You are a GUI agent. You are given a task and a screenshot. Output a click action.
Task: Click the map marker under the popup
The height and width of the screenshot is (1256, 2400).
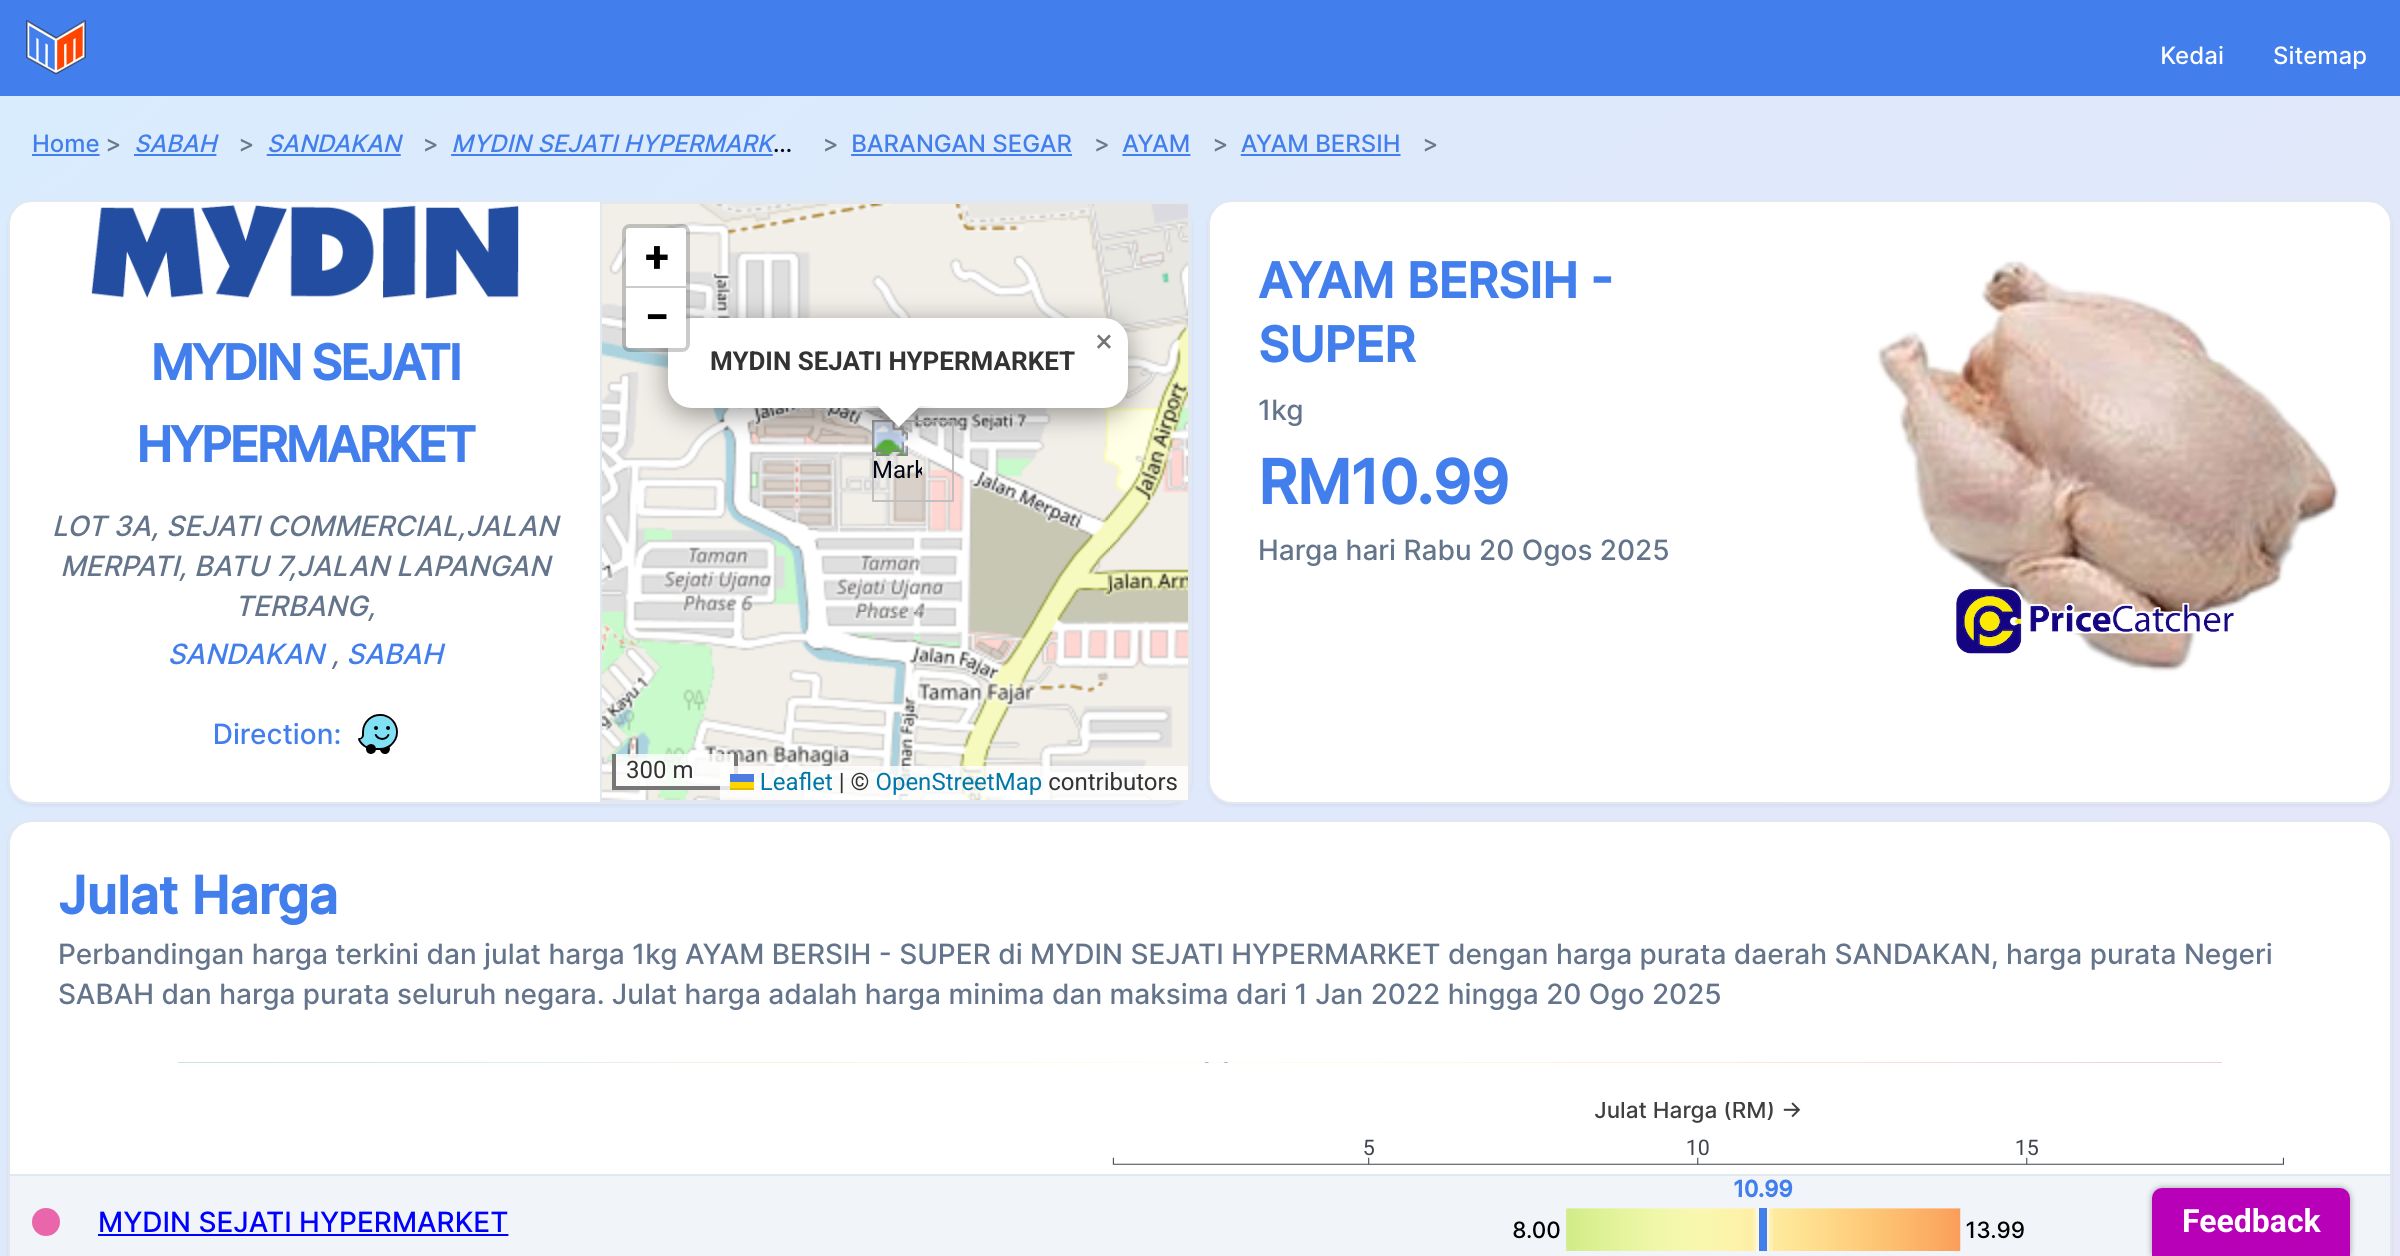tap(897, 460)
